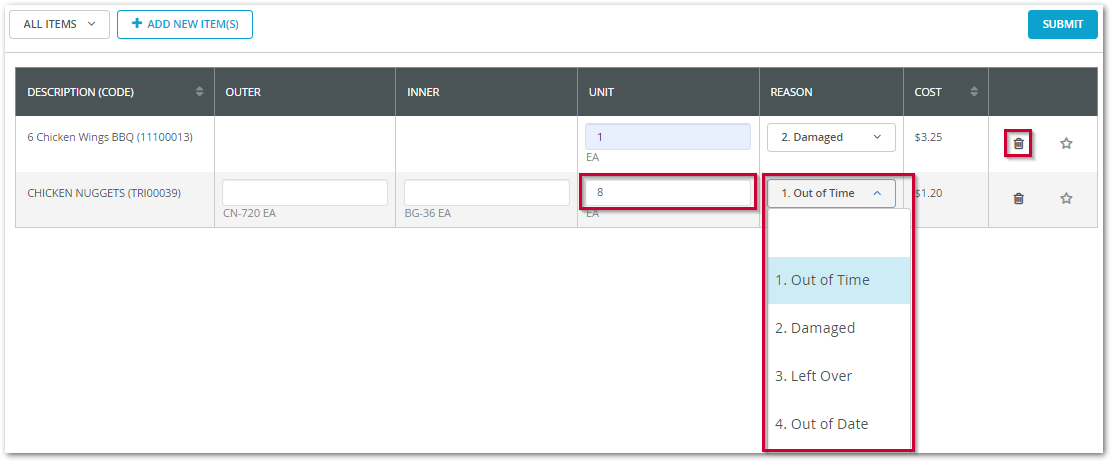Choose '1. Out of Time' reason option

click(837, 280)
